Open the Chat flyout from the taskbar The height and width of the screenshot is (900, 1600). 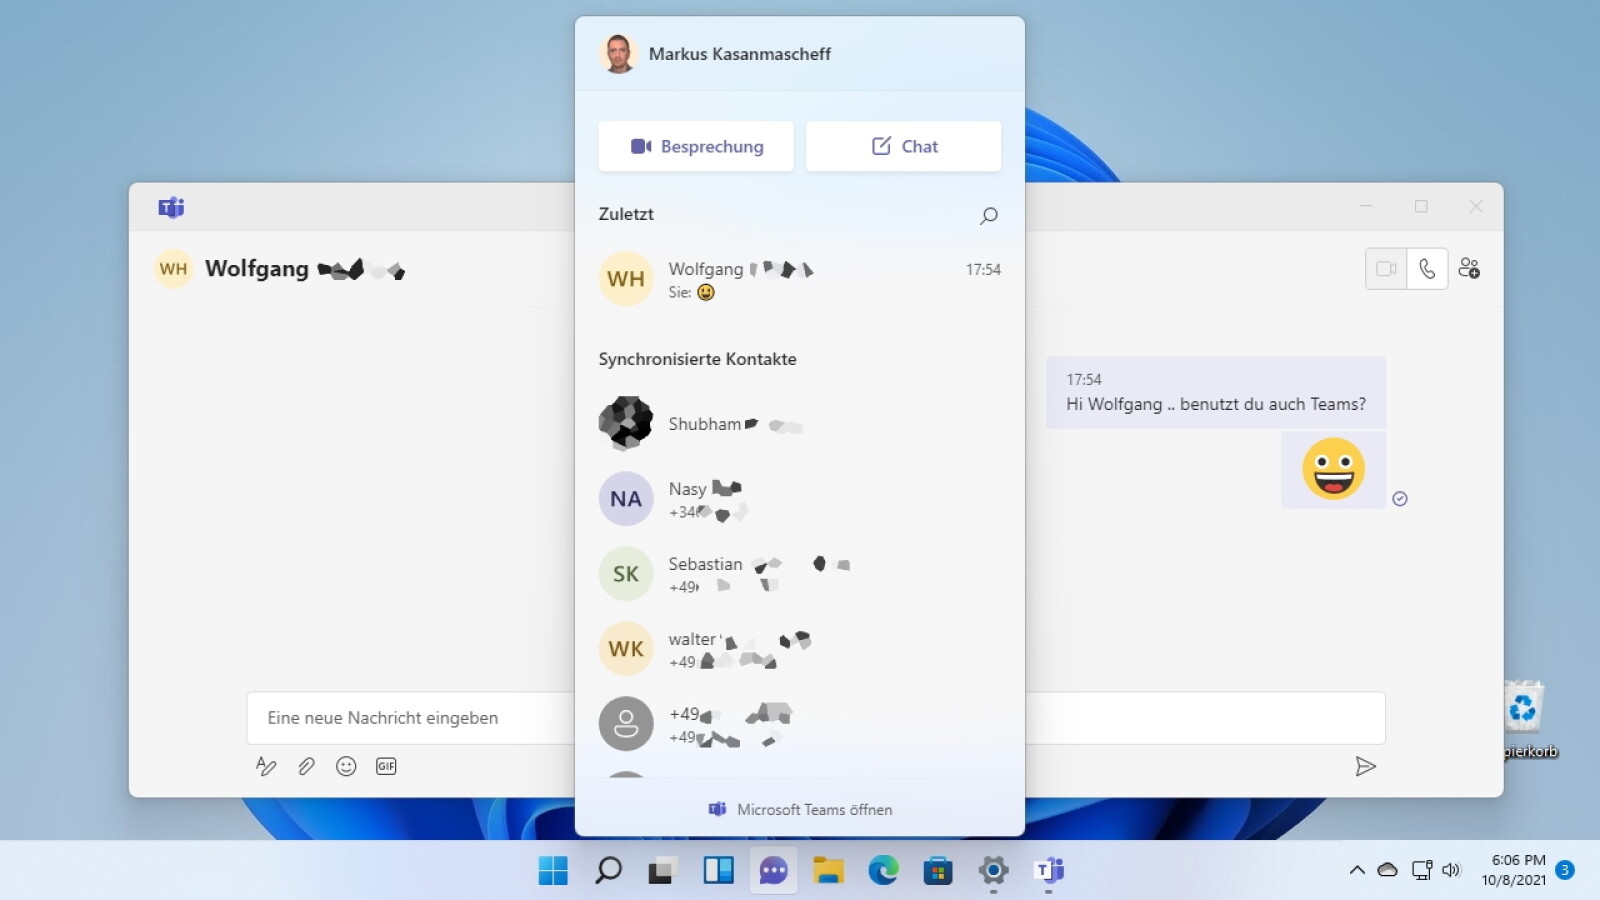(x=773, y=870)
